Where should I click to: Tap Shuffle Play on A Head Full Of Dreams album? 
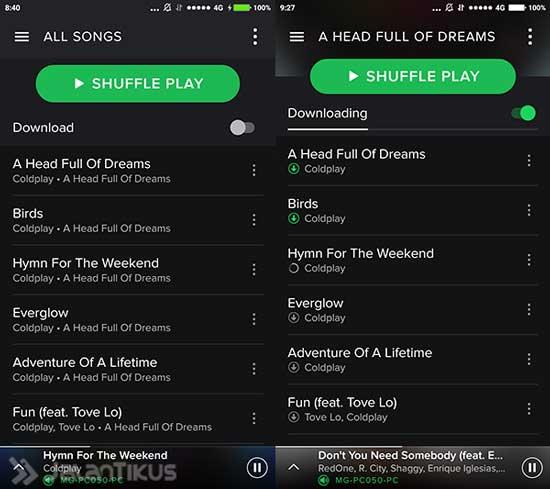(x=413, y=76)
